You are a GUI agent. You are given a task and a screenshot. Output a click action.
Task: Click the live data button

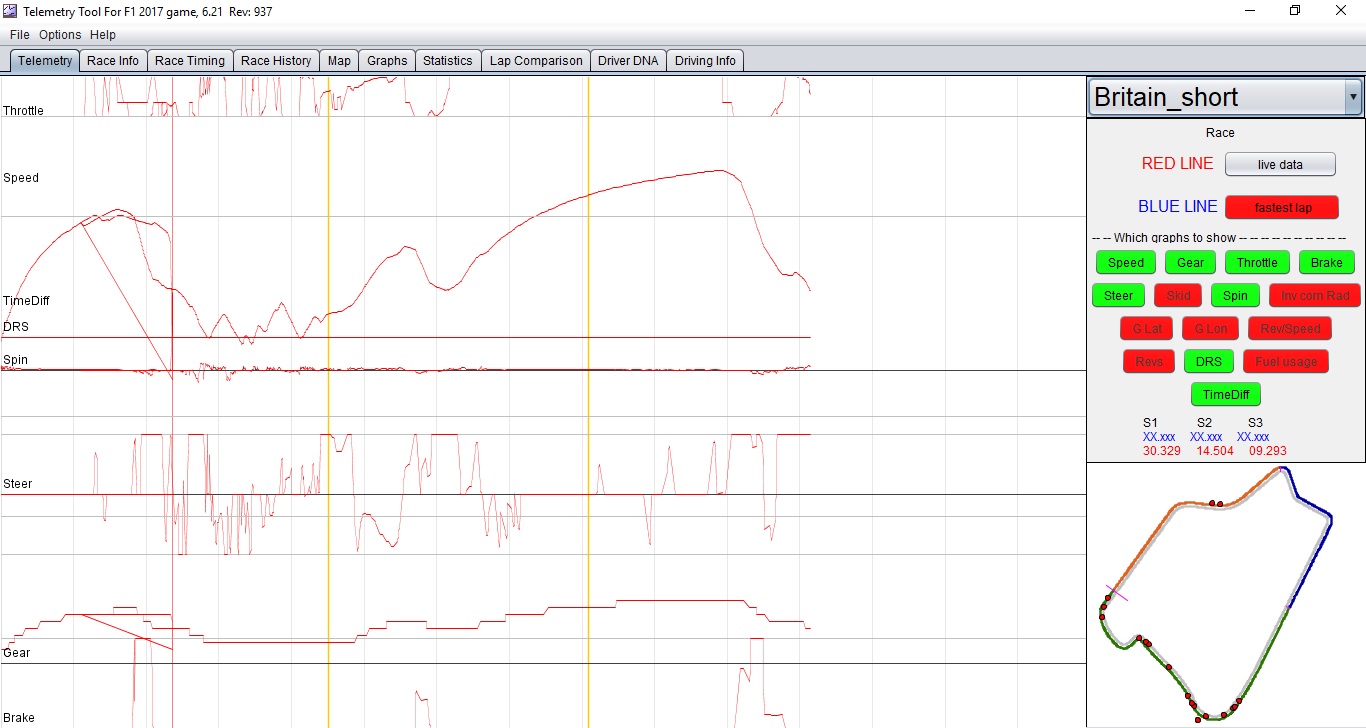tap(1279, 165)
